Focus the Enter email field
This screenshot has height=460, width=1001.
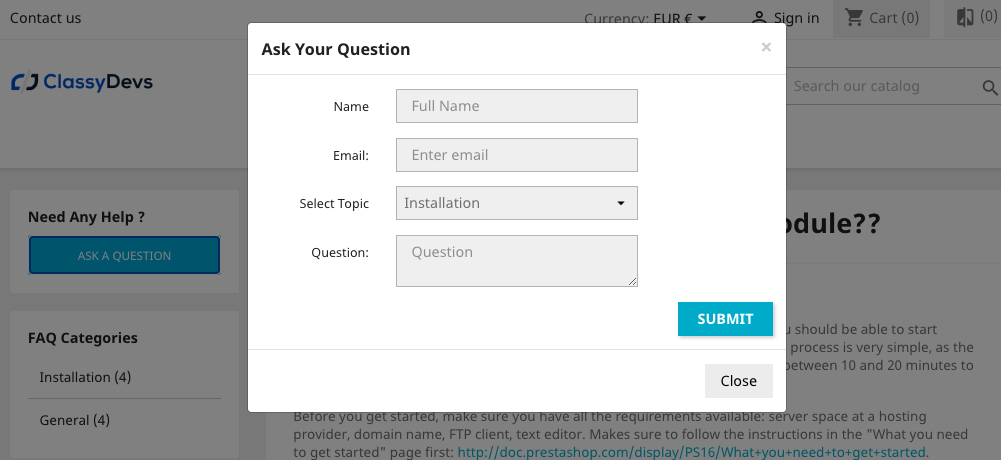point(517,155)
